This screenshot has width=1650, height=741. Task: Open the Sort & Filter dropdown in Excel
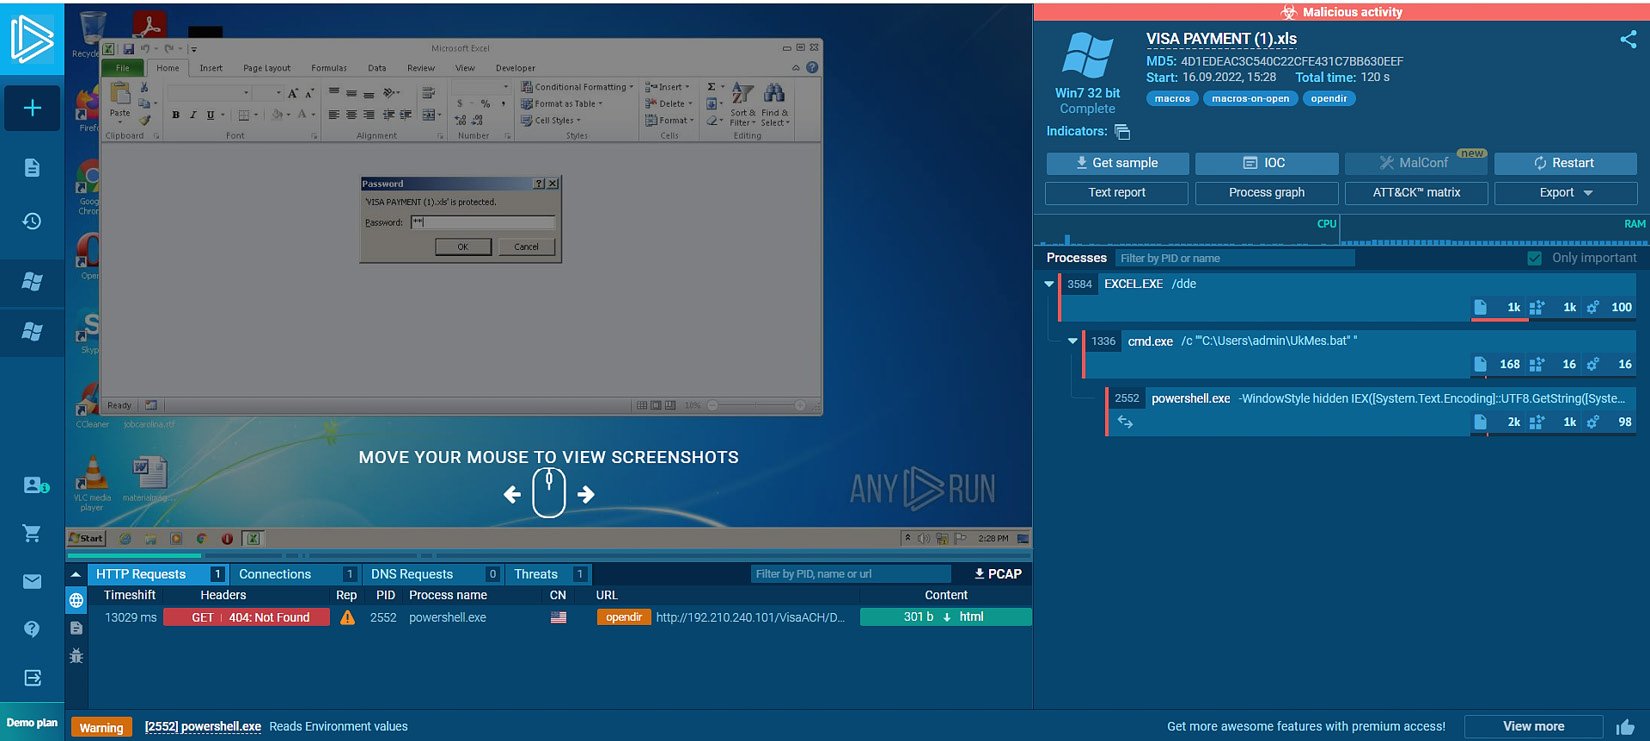pyautogui.click(x=743, y=104)
